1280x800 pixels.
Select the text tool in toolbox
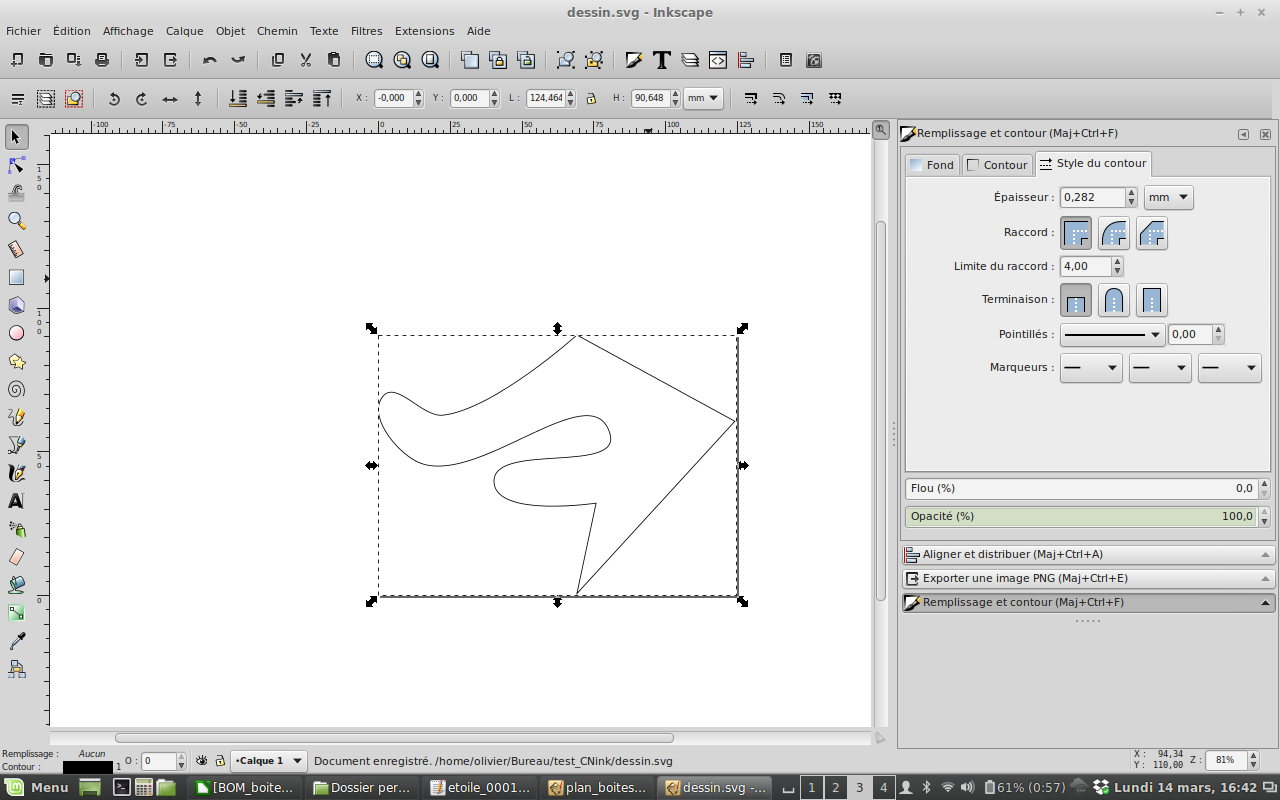point(16,501)
